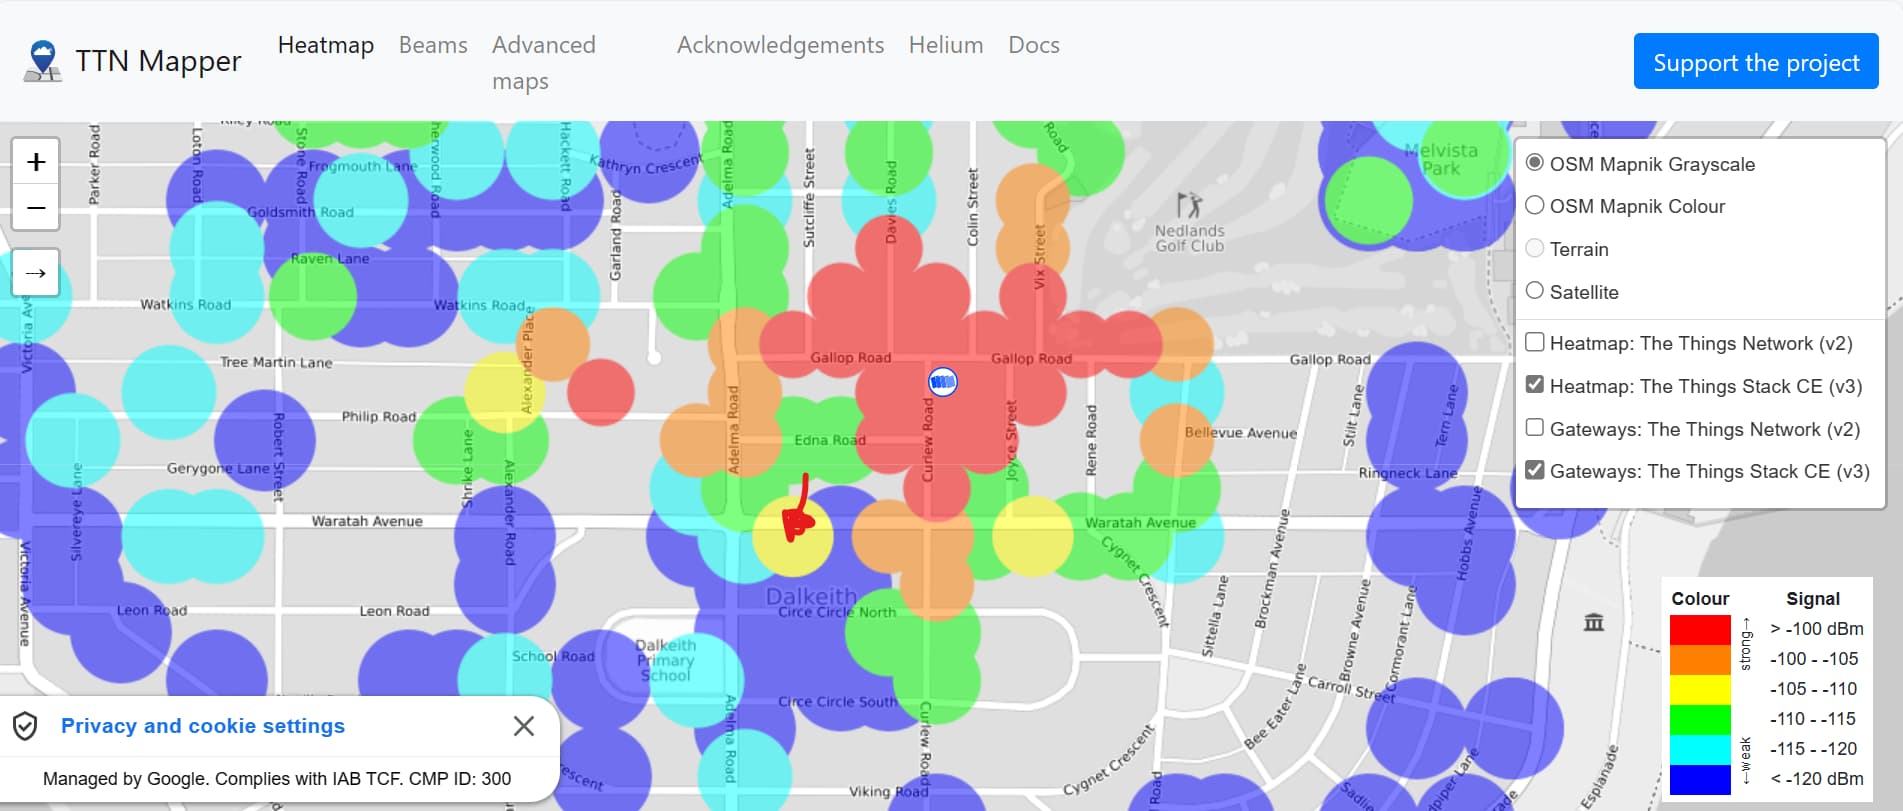This screenshot has width=1903, height=811.
Task: Click the blue gateway marker on Curlew Road
Action: (x=942, y=381)
